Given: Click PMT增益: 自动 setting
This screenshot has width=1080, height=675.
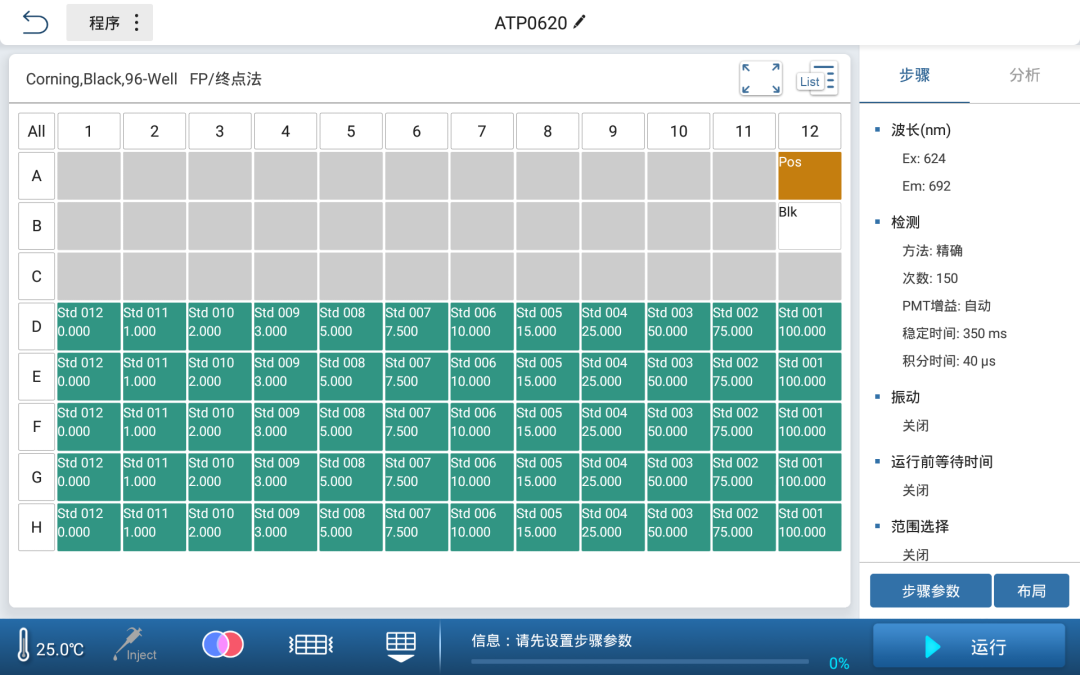Looking at the screenshot, I should 946,306.
